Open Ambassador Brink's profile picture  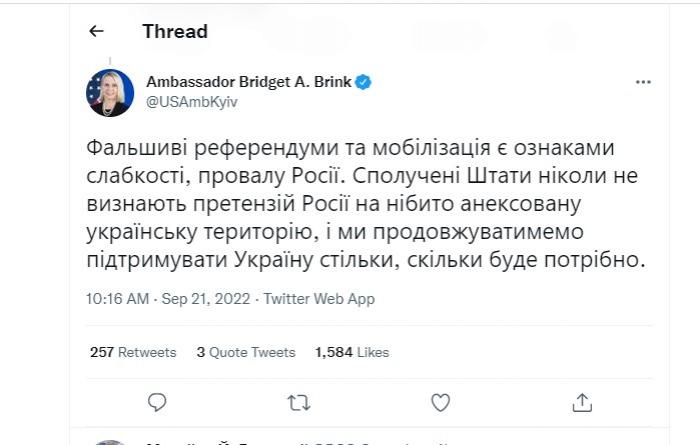click(110, 93)
